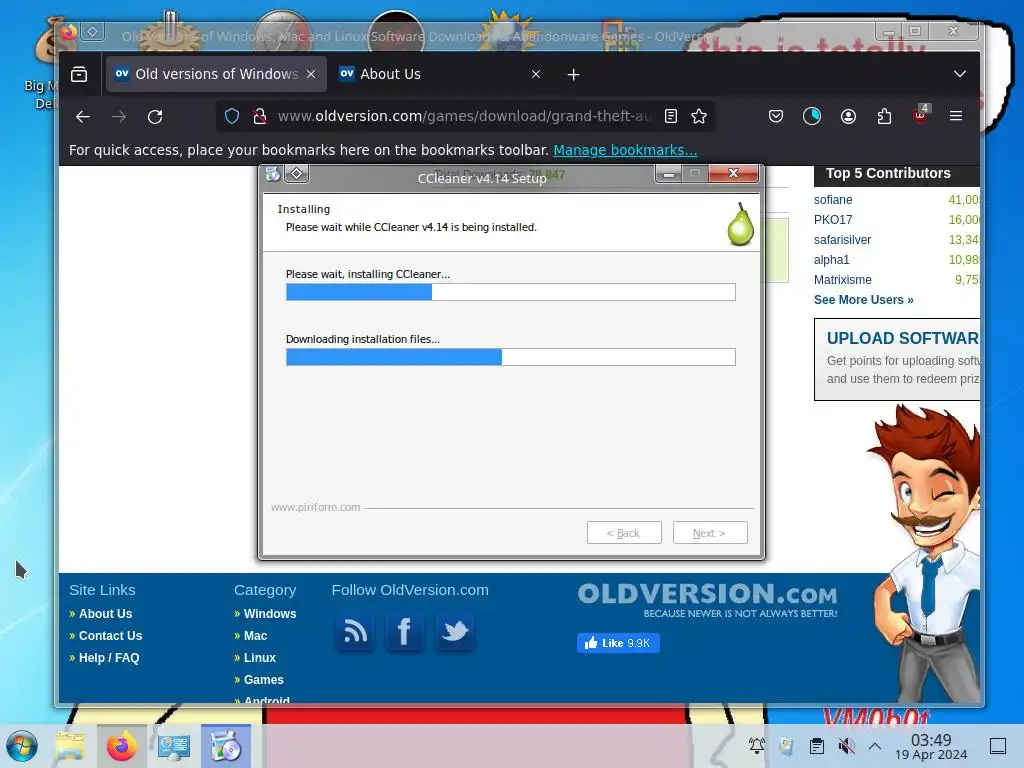Screen dimensions: 1024x768
Task: Activate Firefox in the taskbar
Action: 122,746
